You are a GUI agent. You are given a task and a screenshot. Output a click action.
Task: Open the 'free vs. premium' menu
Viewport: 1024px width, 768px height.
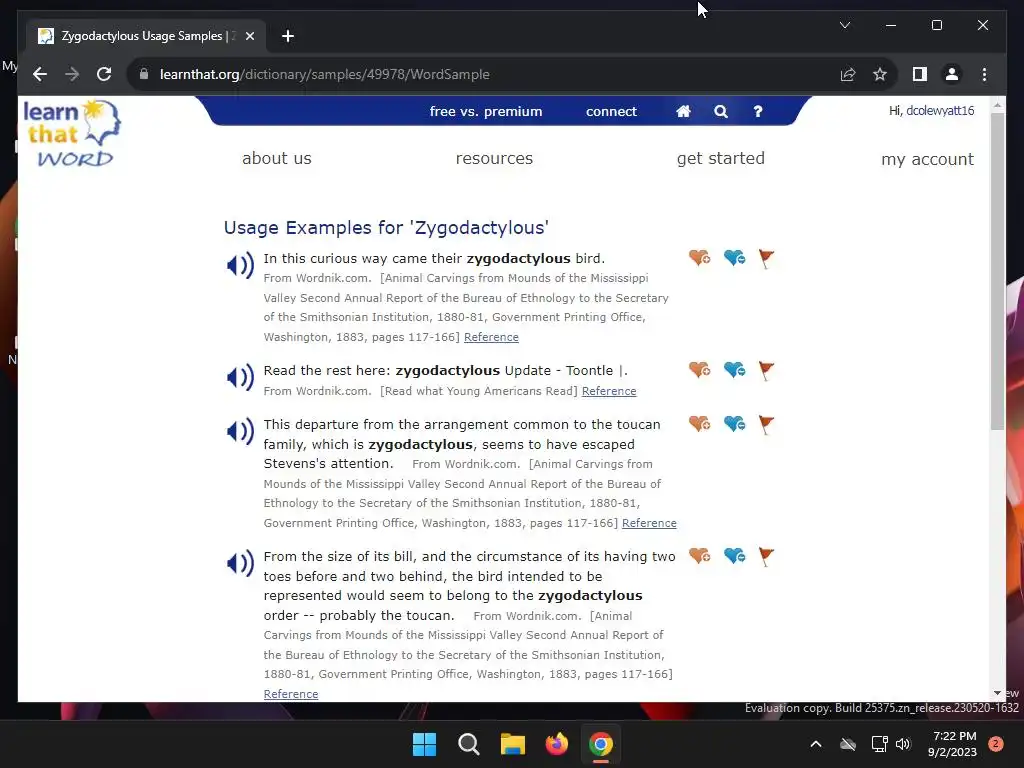coord(486,112)
